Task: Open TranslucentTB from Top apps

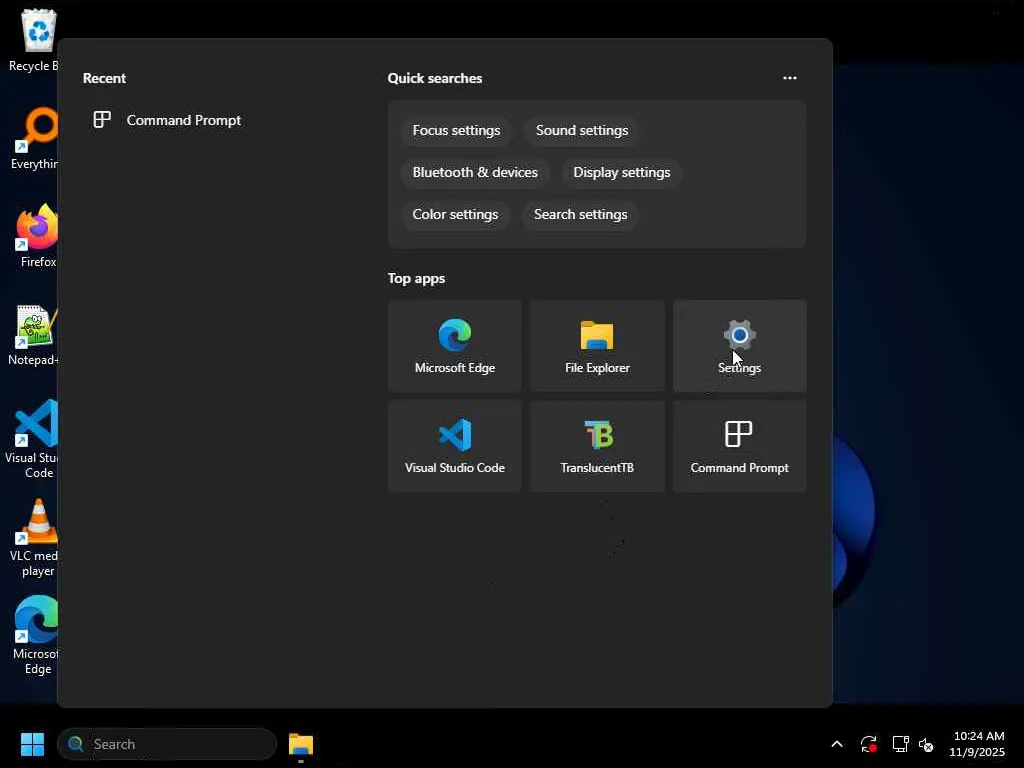Action: [x=597, y=446]
